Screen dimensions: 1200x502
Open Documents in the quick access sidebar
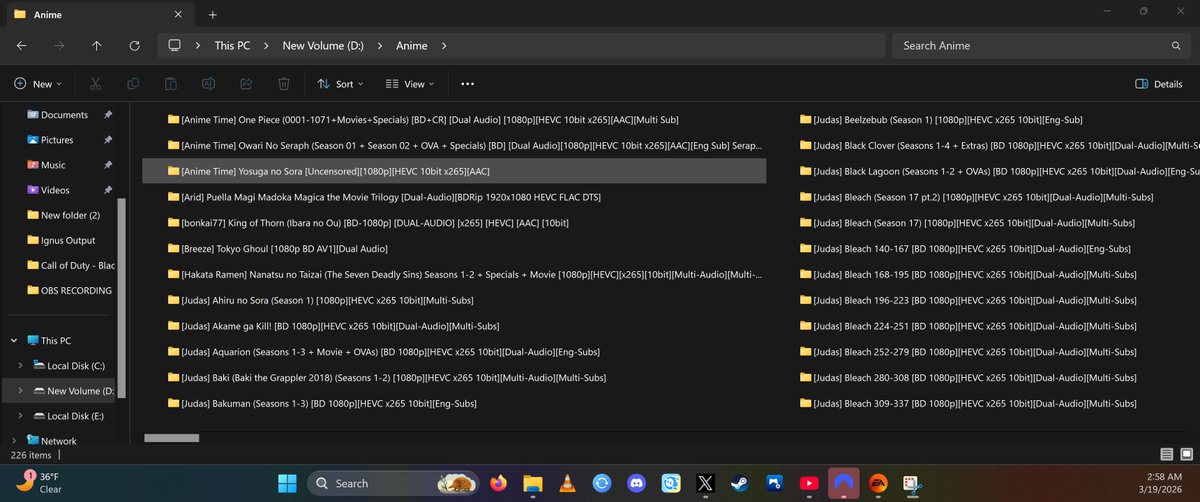[x=64, y=115]
